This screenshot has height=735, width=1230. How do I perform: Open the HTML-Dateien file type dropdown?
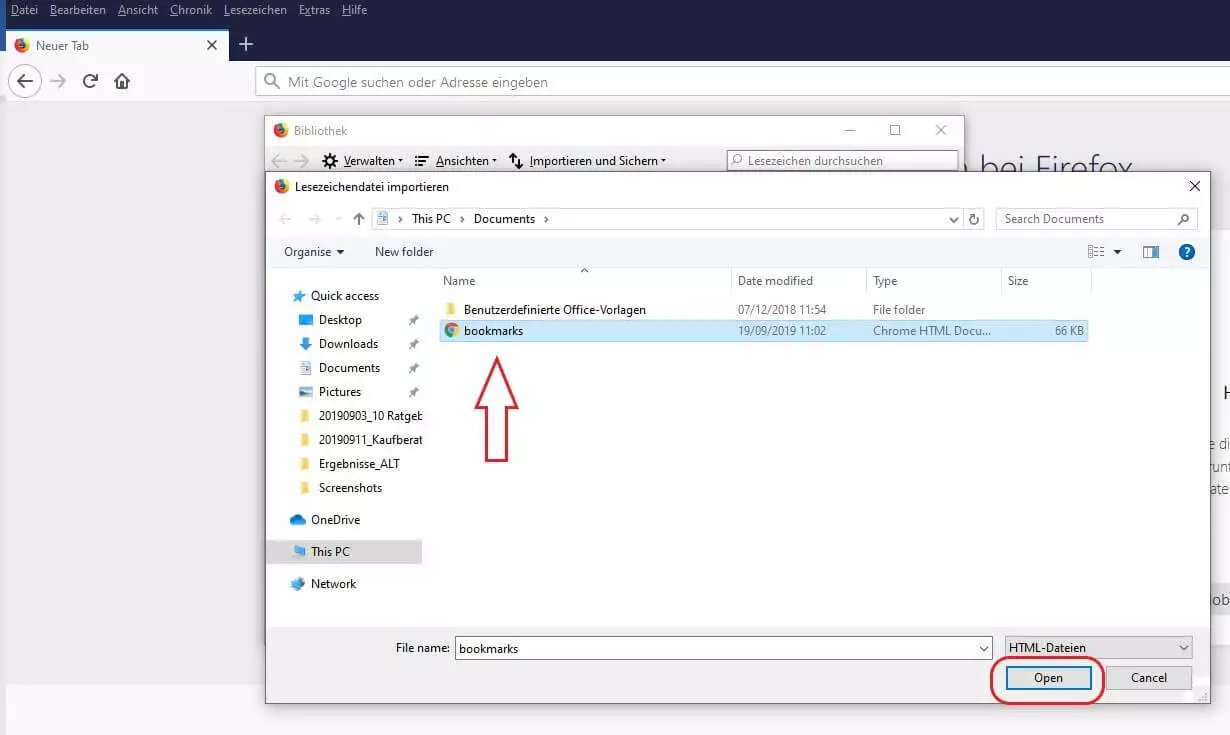[x=1099, y=648]
